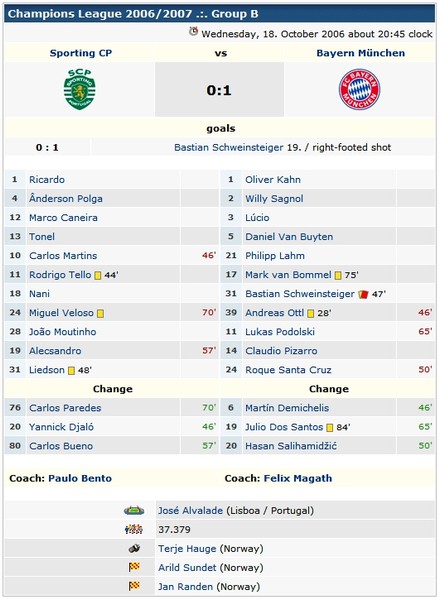Click the FC Bayern München club crest
This screenshot has width=439, height=599.
point(360,89)
